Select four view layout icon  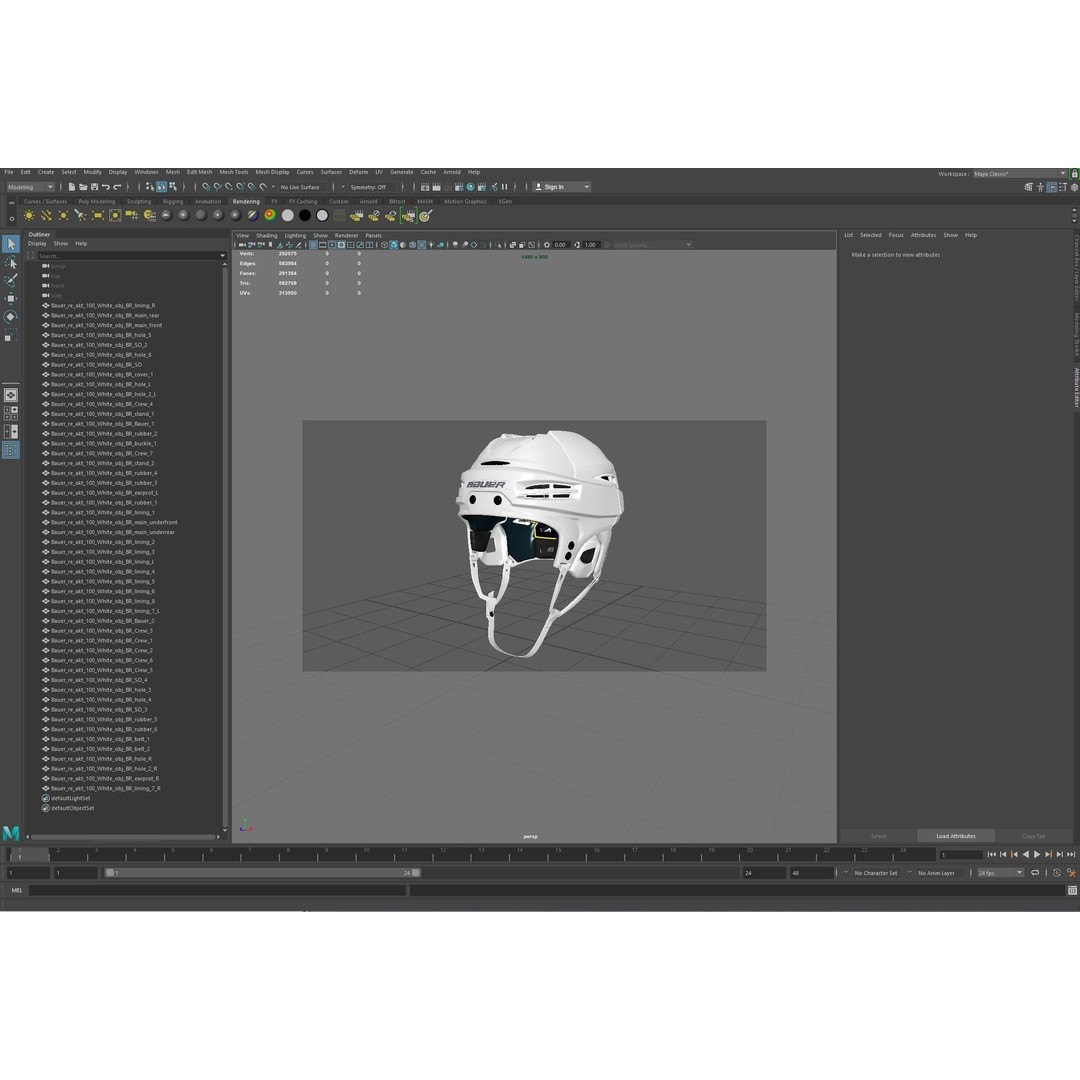click(x=10, y=413)
